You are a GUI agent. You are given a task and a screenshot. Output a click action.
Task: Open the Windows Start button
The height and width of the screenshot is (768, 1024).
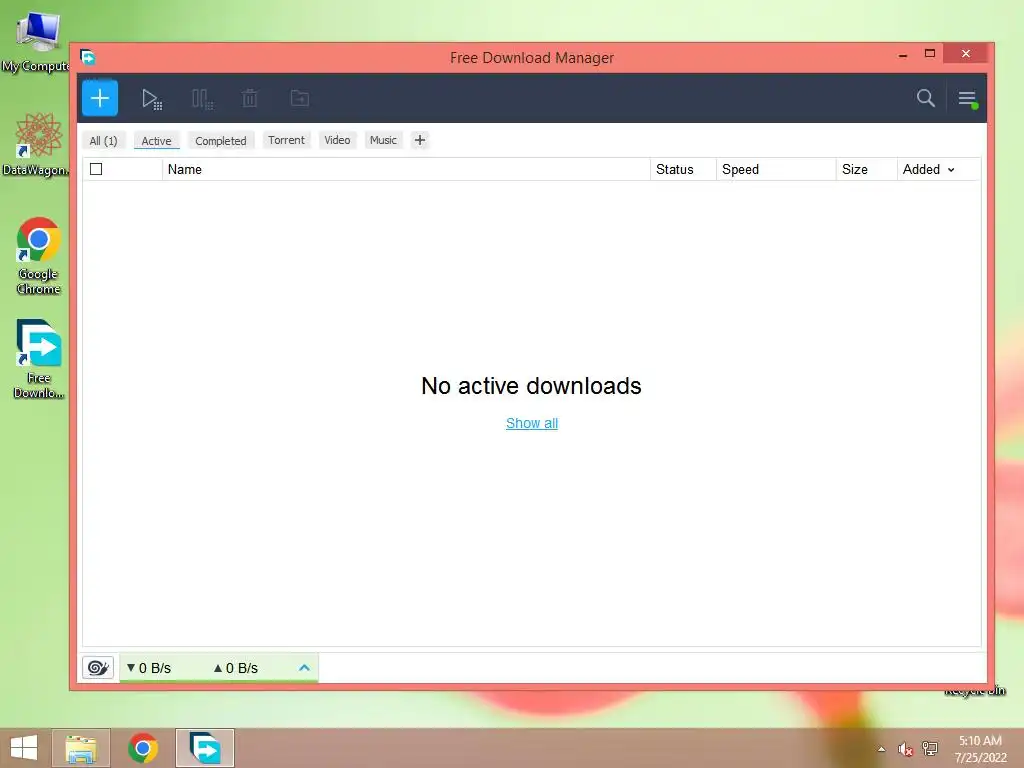coord(24,748)
